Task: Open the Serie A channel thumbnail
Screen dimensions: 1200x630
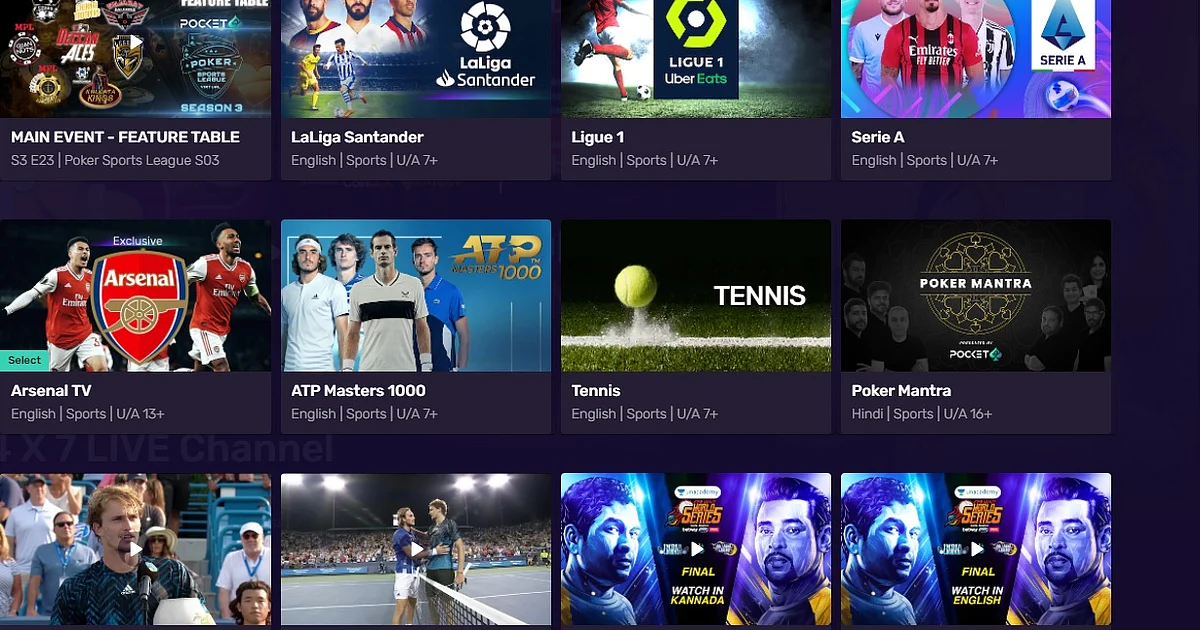Action: point(976,59)
